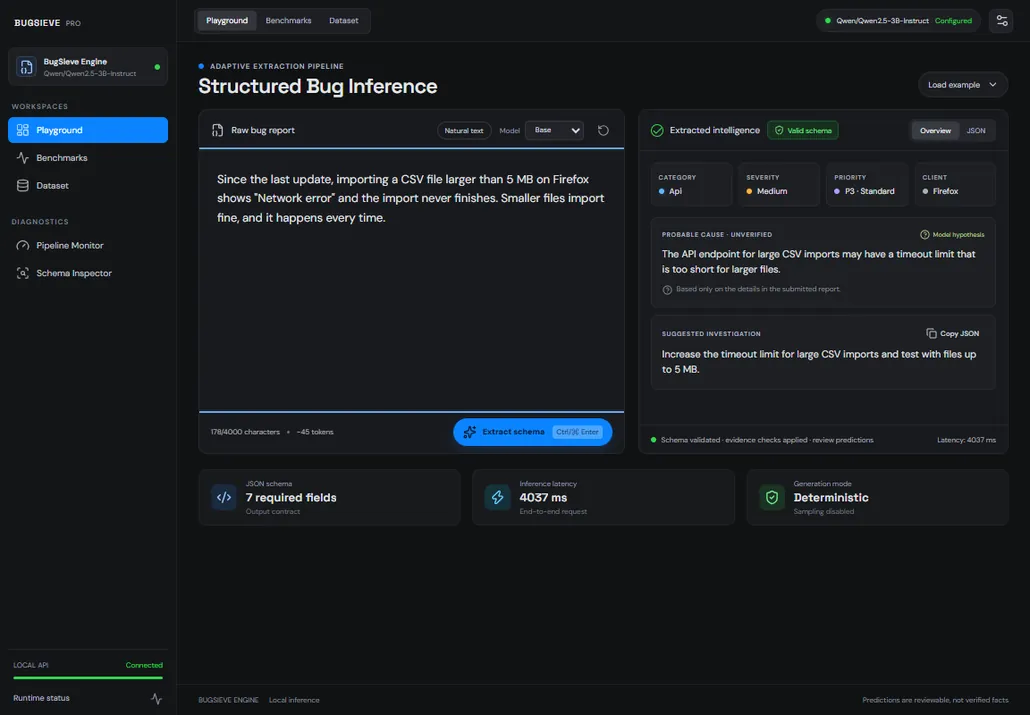Select Schema Inspector in the sidebar
Viewport: 1030px width, 715px height.
click(x=88, y=273)
